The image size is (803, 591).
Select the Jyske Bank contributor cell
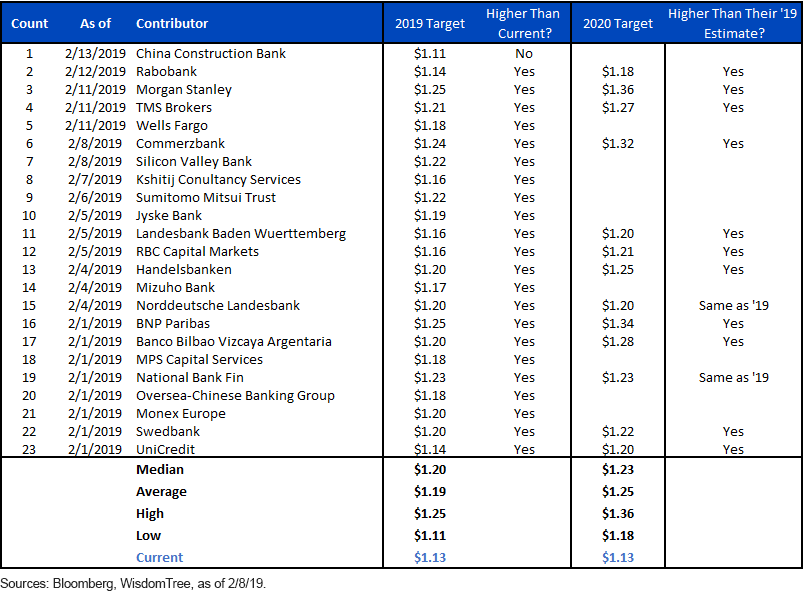coord(169,215)
